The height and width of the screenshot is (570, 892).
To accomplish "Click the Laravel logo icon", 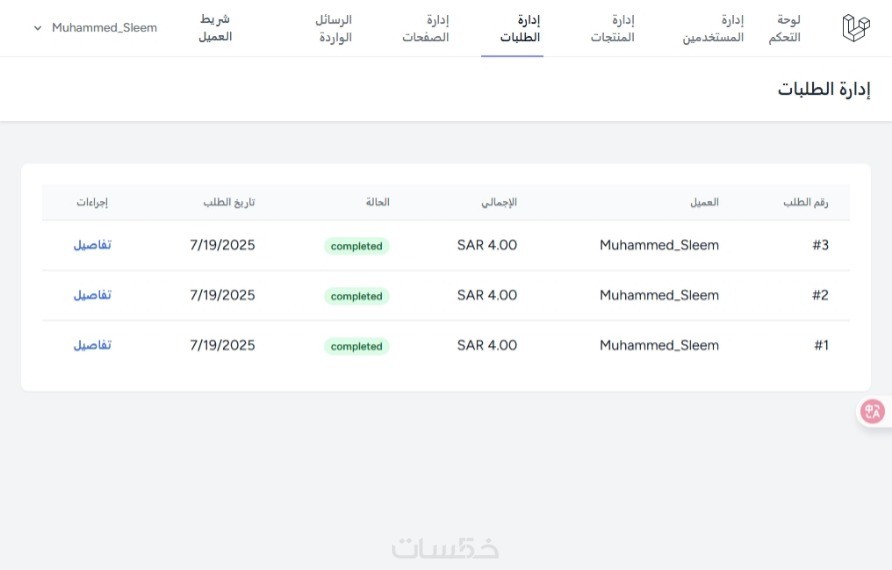I will click(855, 28).
